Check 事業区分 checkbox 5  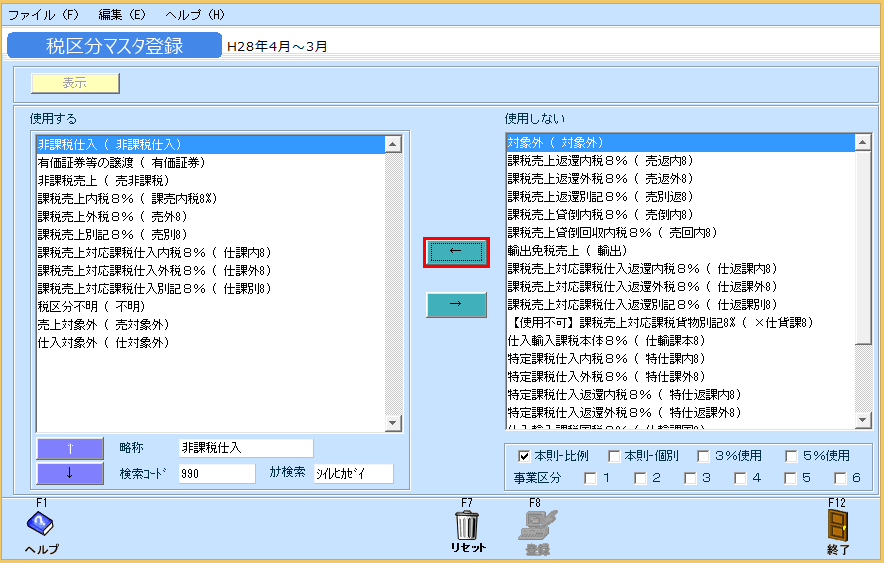(x=790, y=478)
